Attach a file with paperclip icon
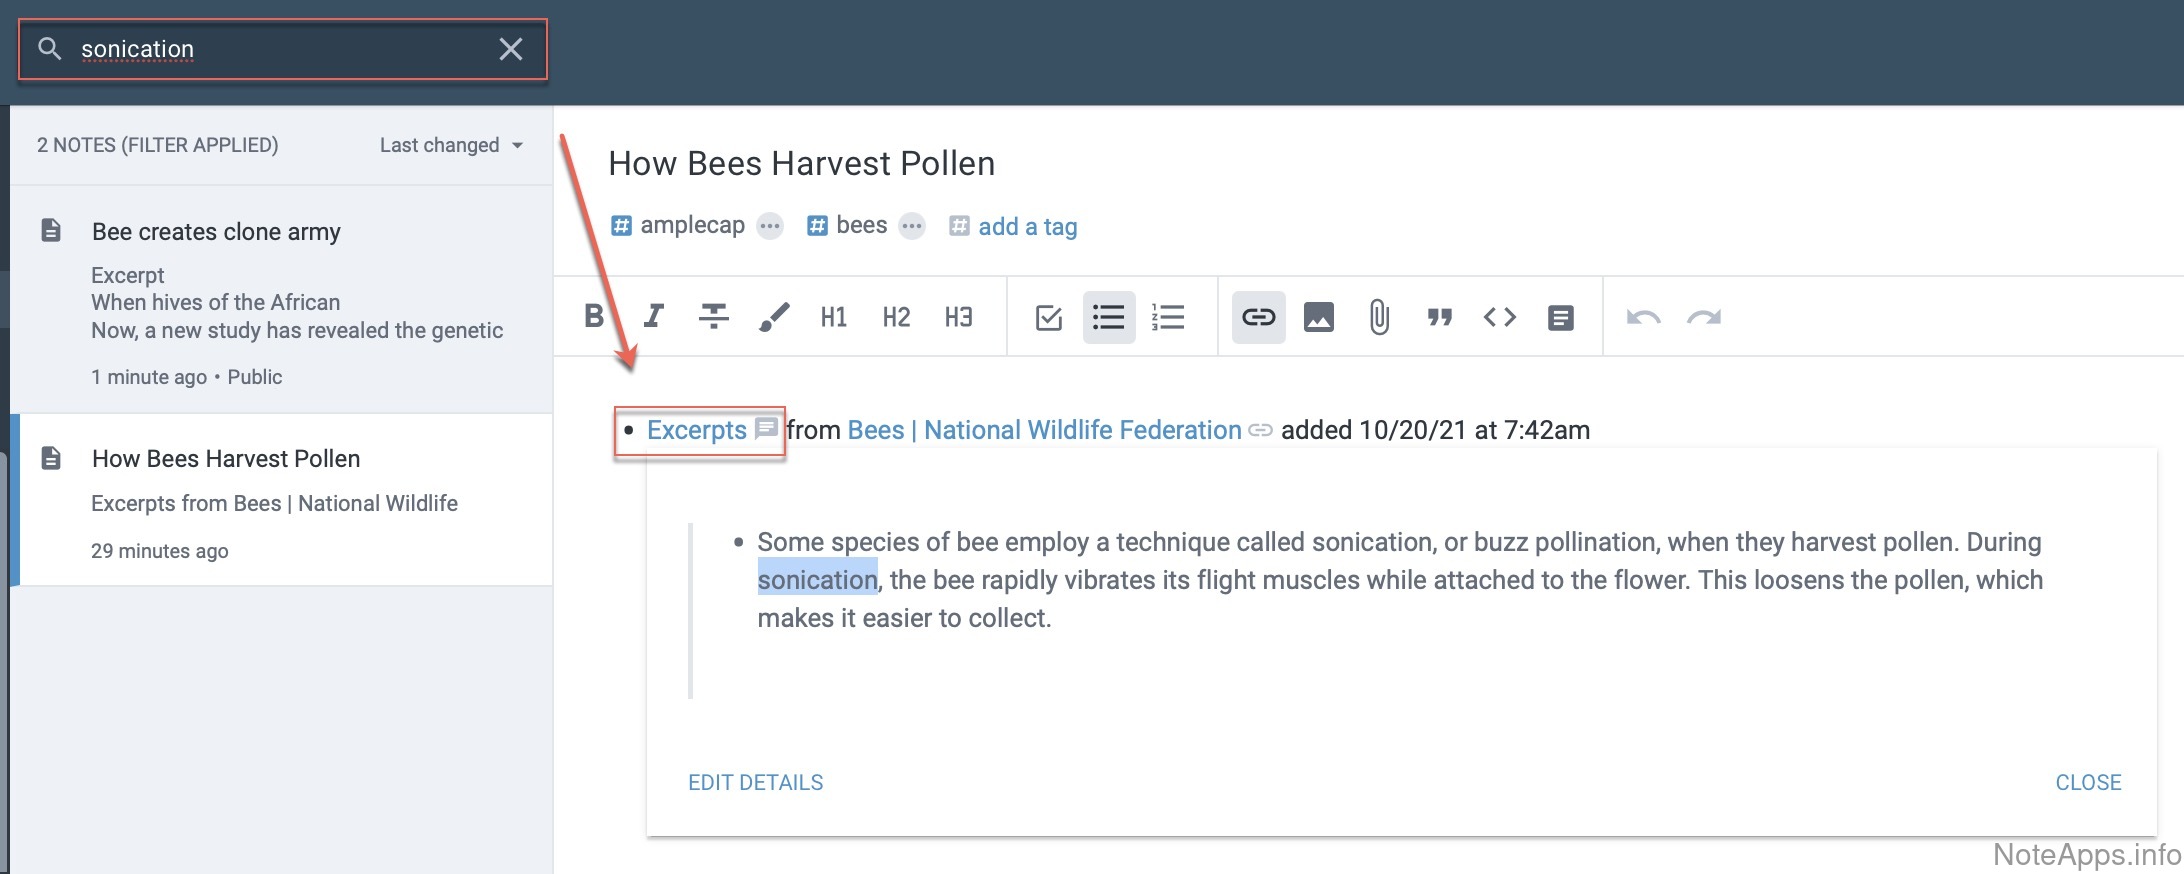Viewport: 2184px width, 874px height. point(1378,317)
